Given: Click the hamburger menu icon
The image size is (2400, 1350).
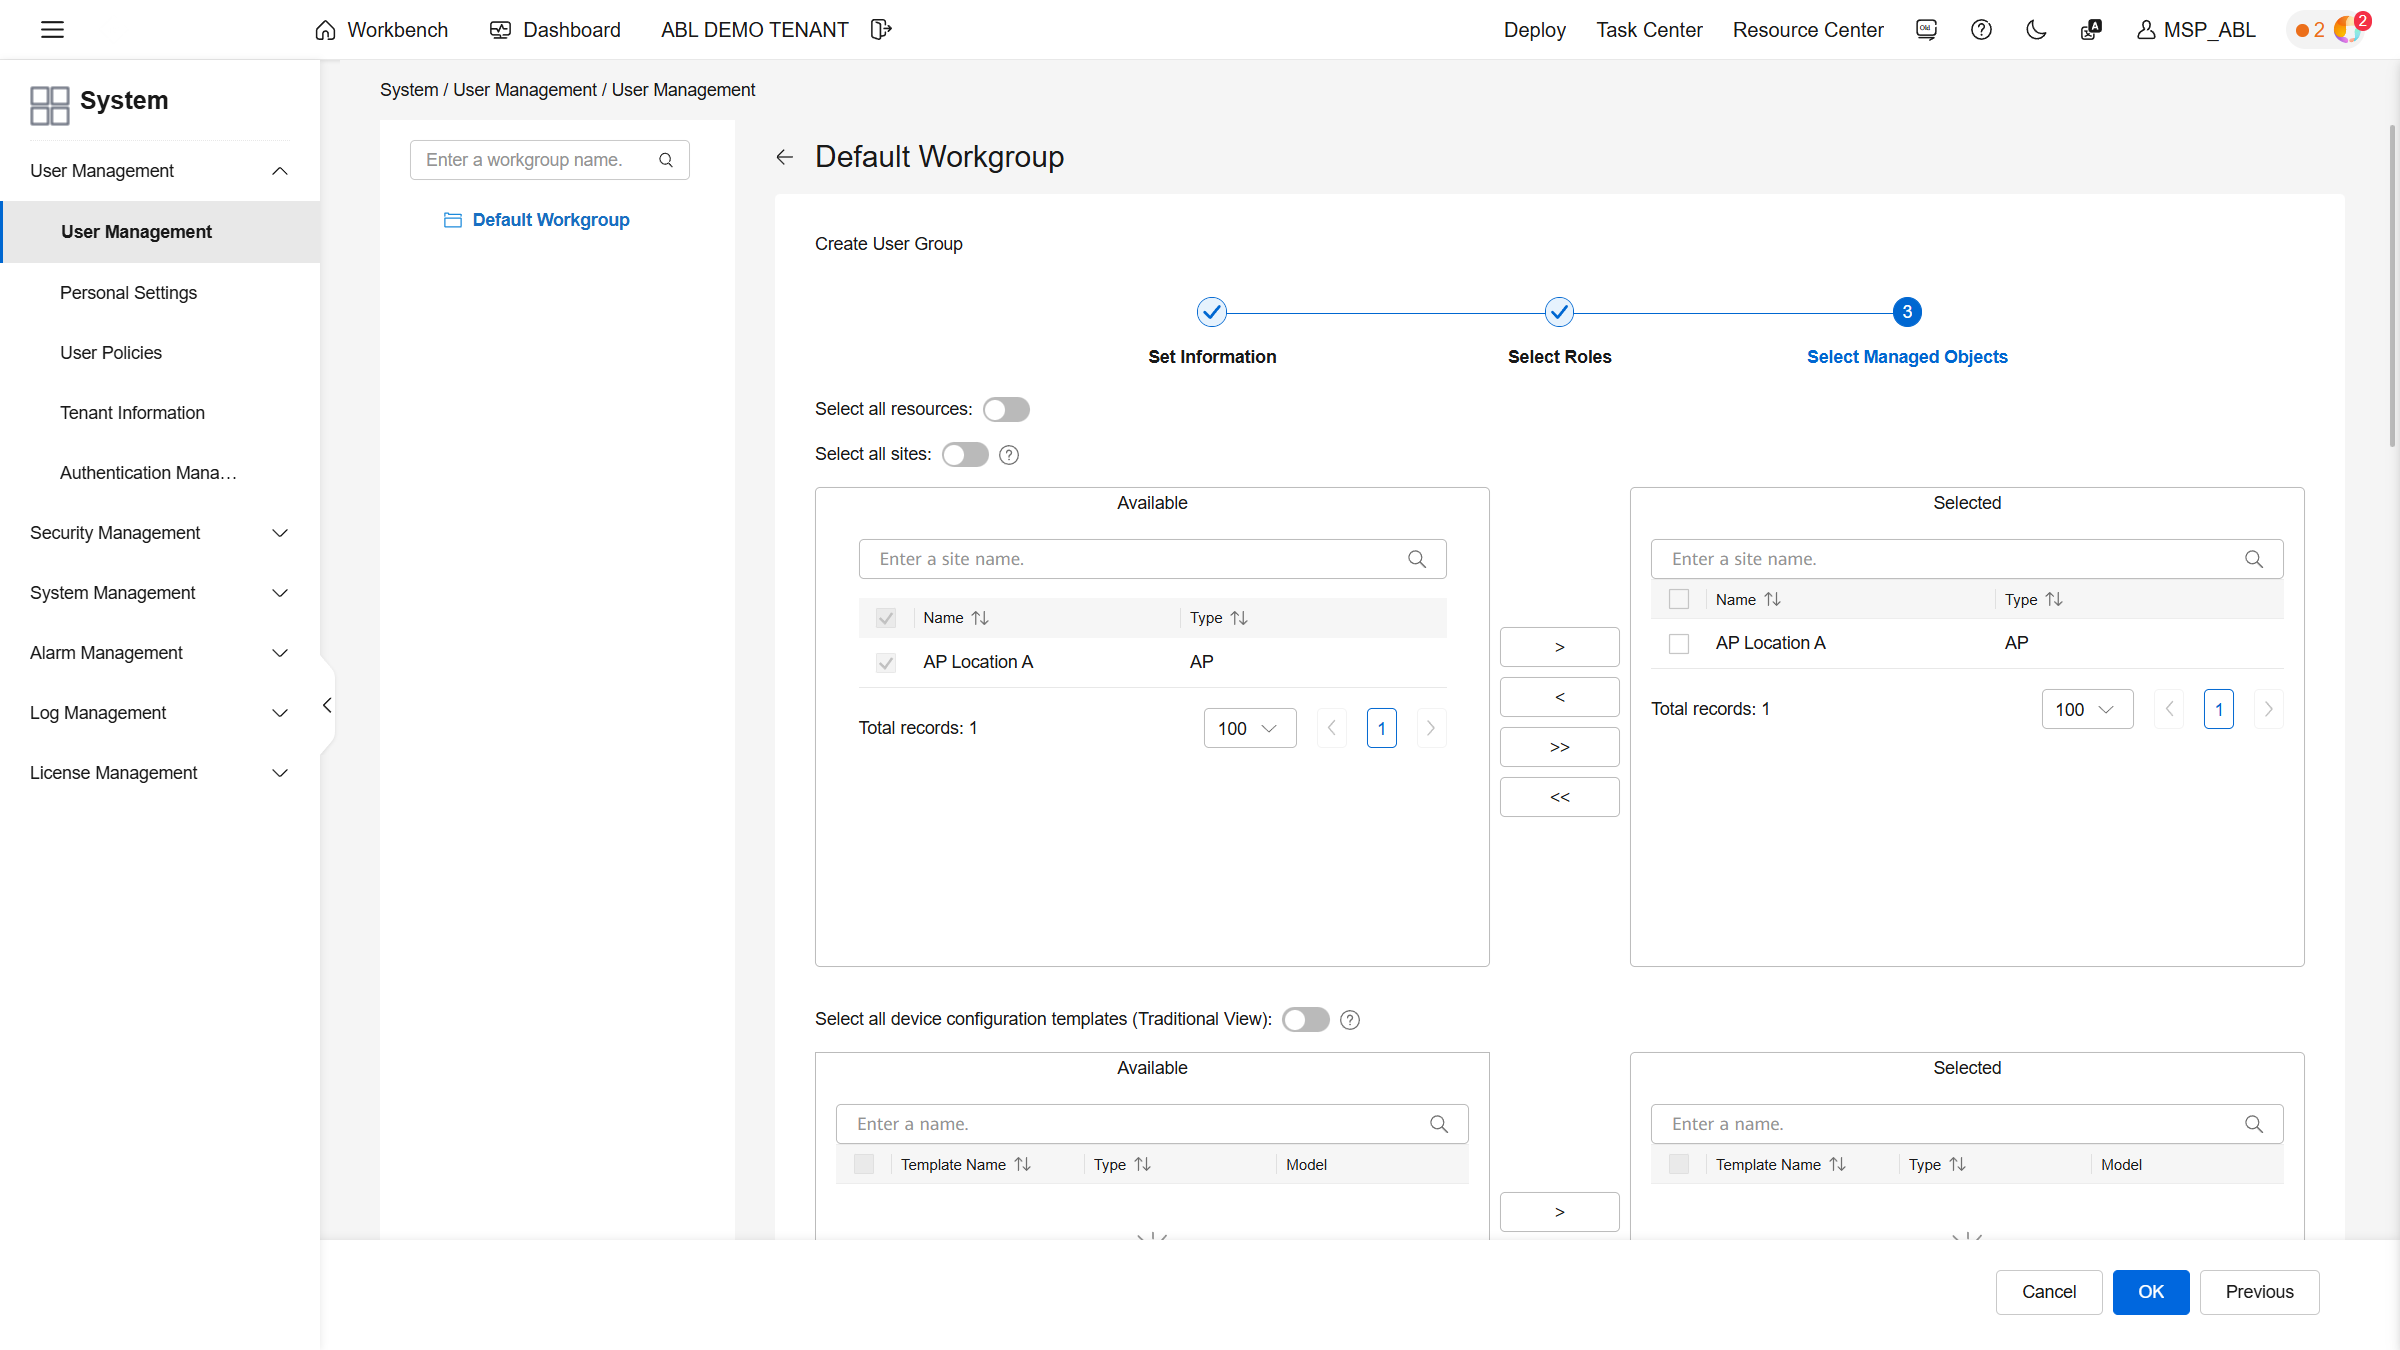Looking at the screenshot, I should 52,30.
